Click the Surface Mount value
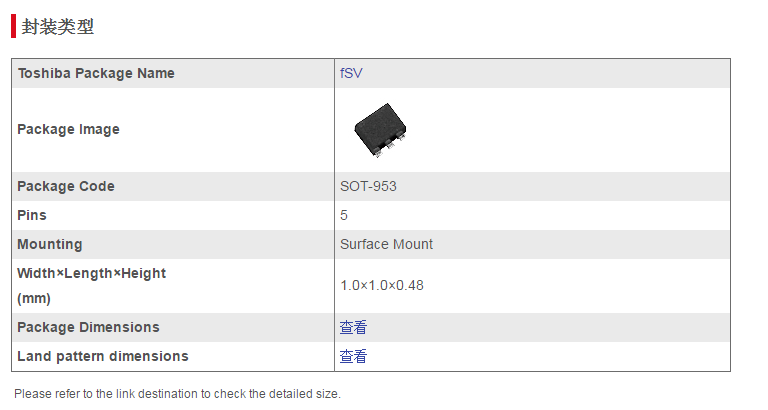This screenshot has height=410, width=768. click(x=386, y=244)
